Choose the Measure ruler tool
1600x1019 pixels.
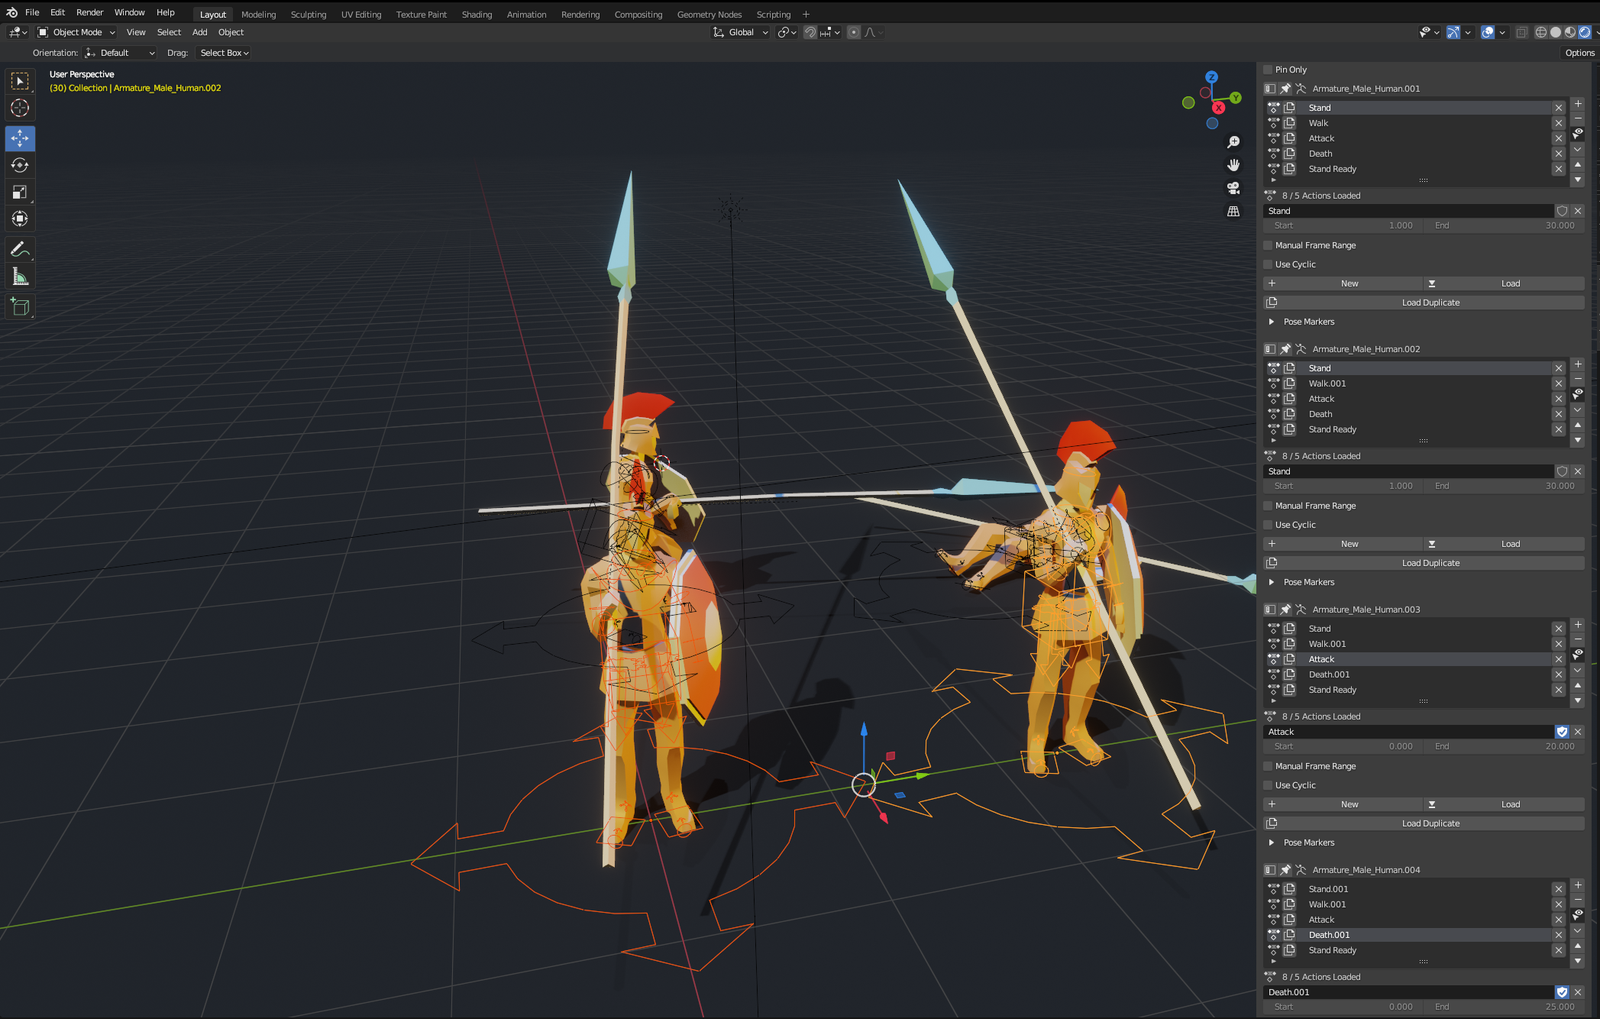pyautogui.click(x=20, y=277)
